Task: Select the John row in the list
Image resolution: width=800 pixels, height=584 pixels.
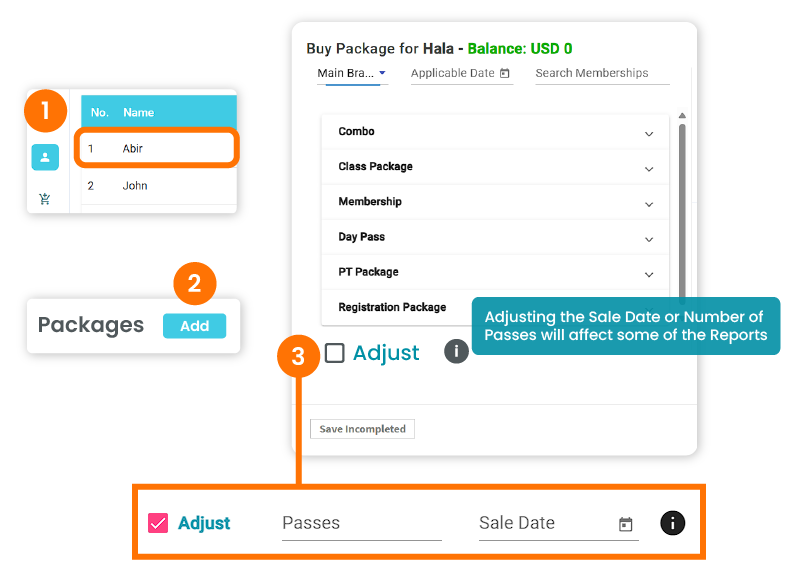Action: (156, 186)
